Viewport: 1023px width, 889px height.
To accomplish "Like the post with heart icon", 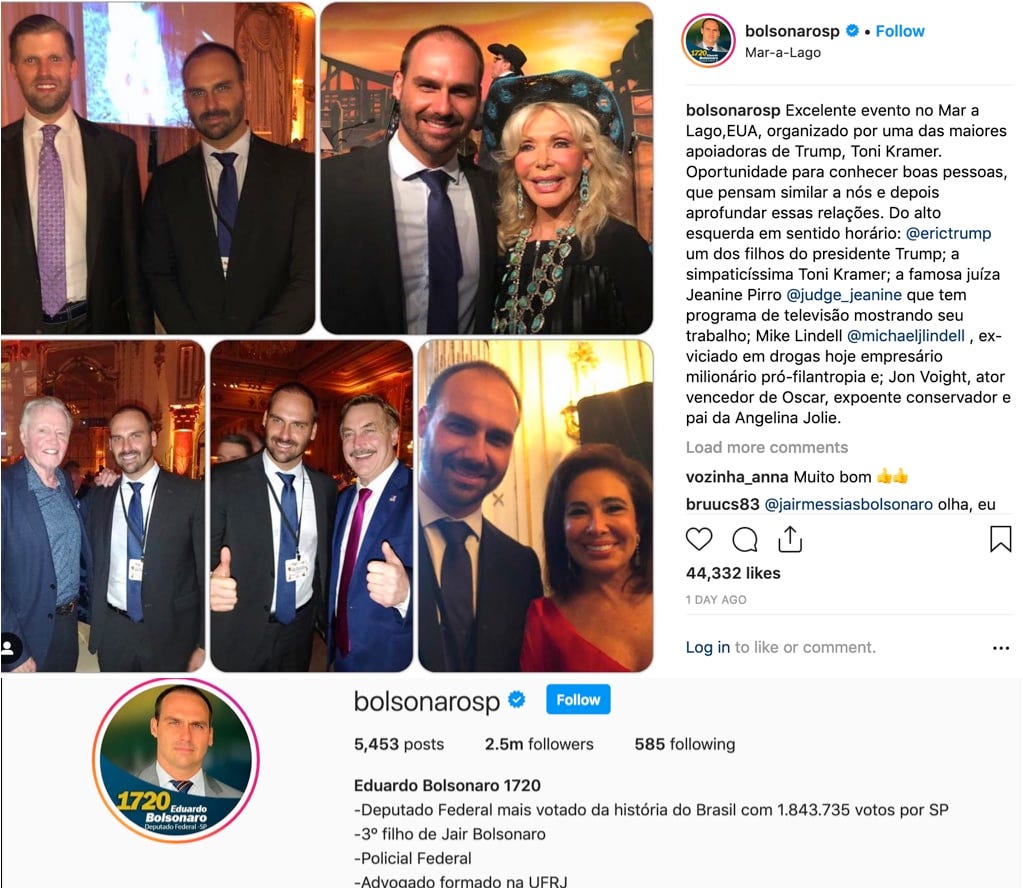I will [x=699, y=539].
